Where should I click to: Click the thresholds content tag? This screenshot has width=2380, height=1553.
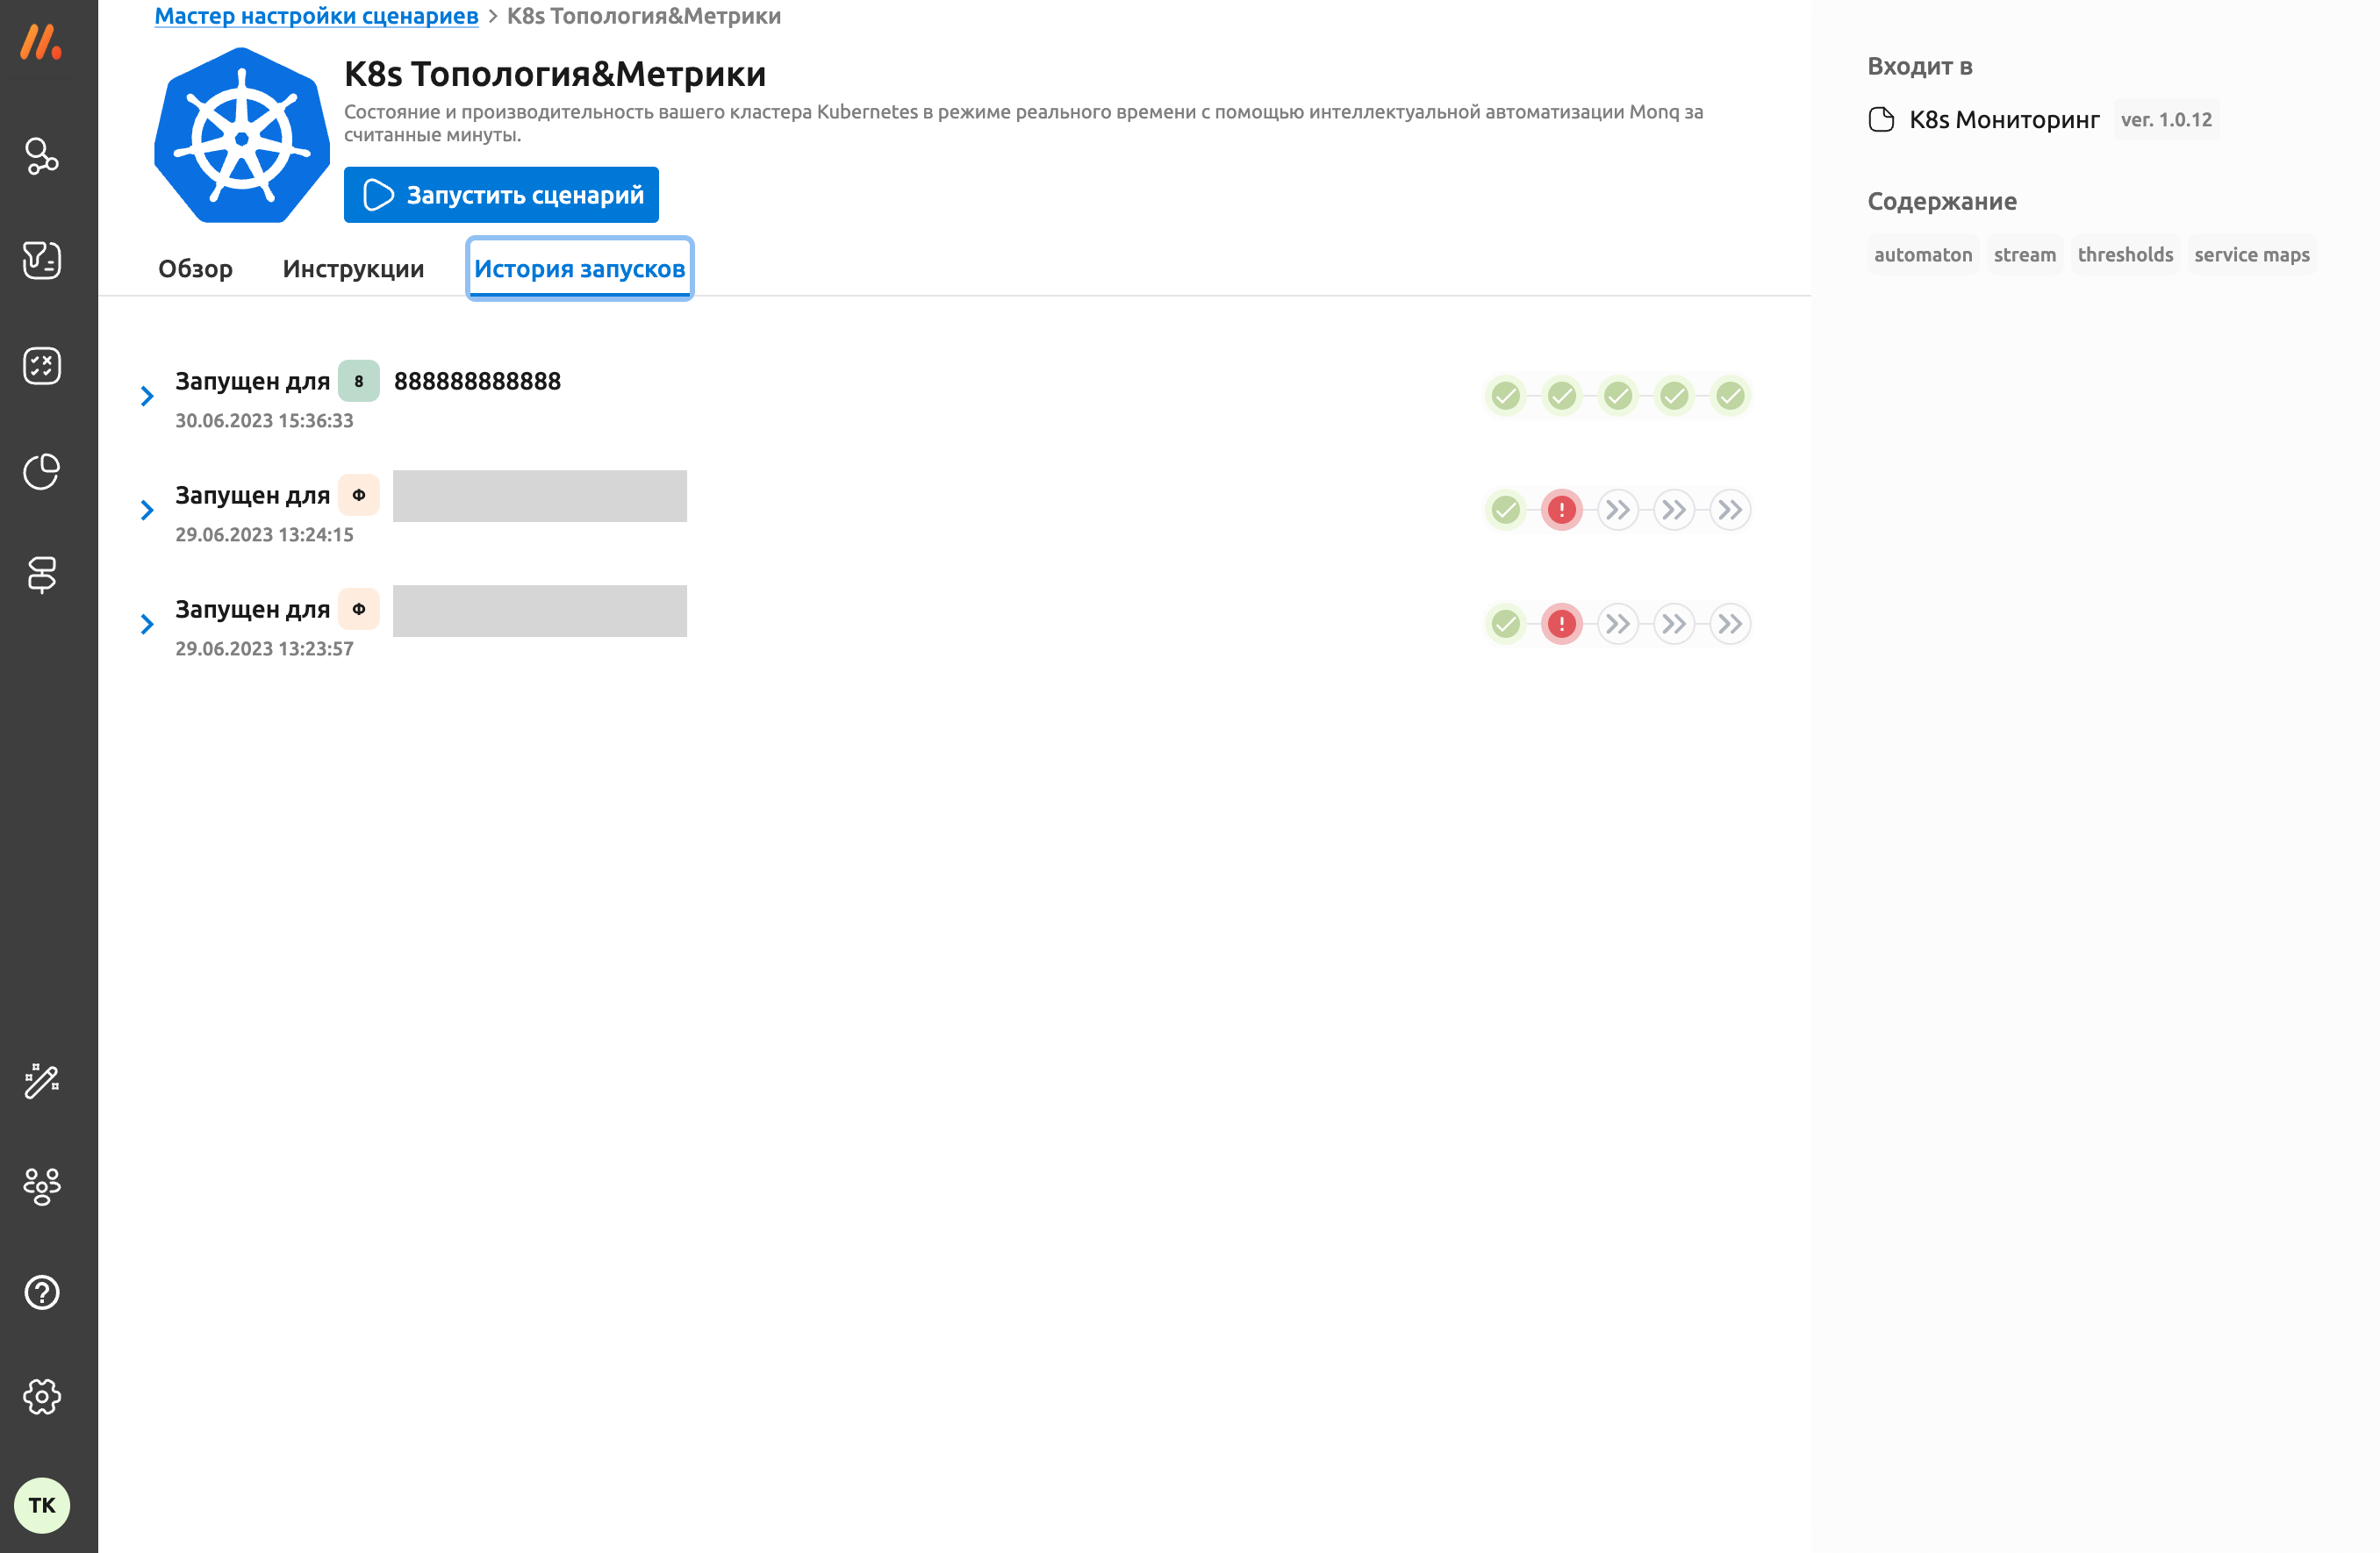tap(2125, 255)
